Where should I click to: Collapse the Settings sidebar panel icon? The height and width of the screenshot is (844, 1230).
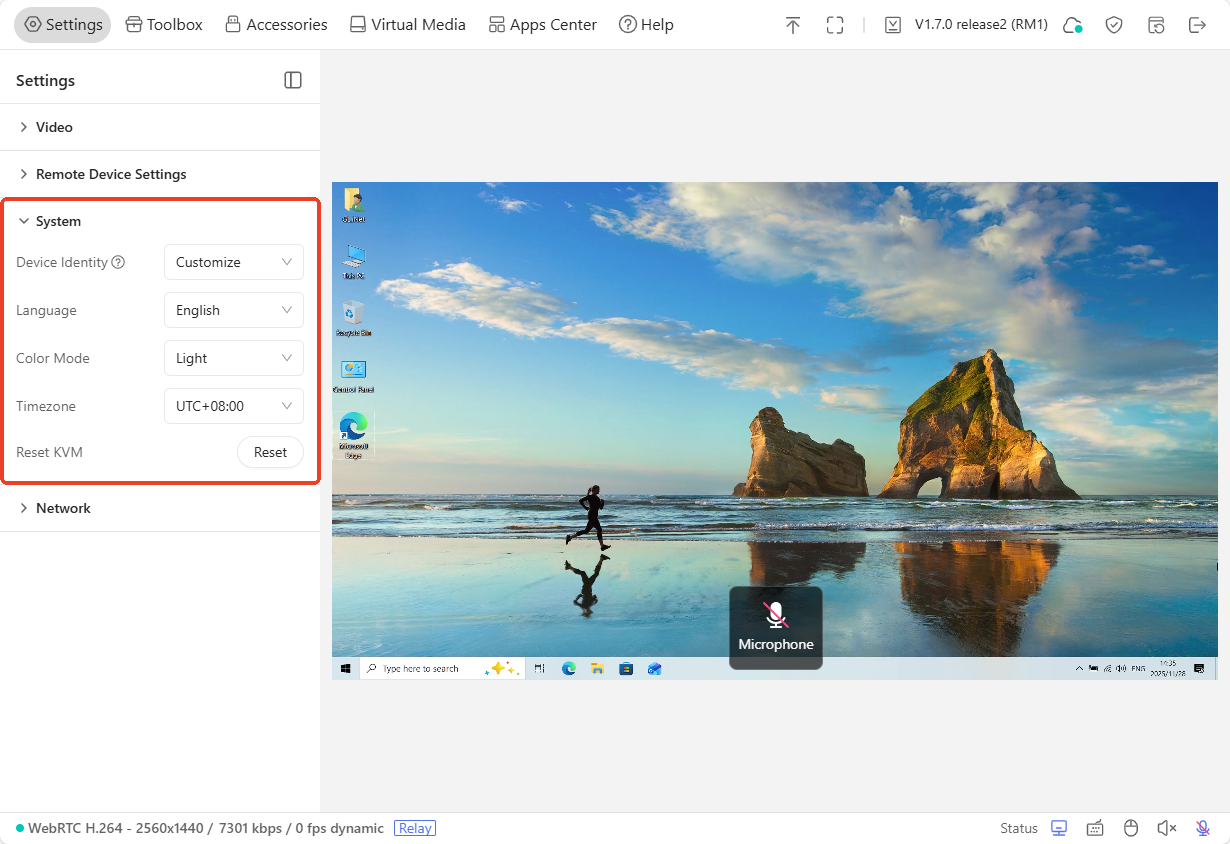[293, 80]
